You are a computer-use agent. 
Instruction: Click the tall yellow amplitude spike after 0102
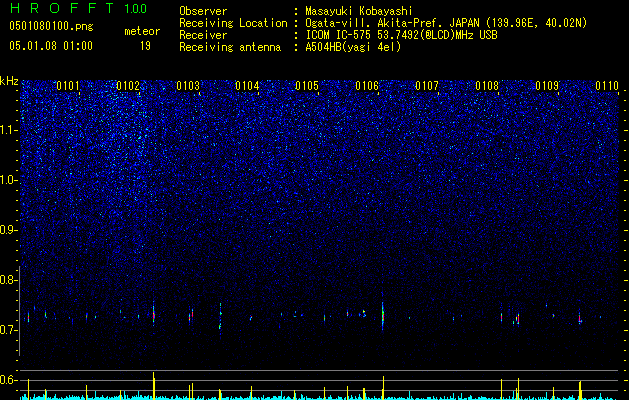coord(154,385)
